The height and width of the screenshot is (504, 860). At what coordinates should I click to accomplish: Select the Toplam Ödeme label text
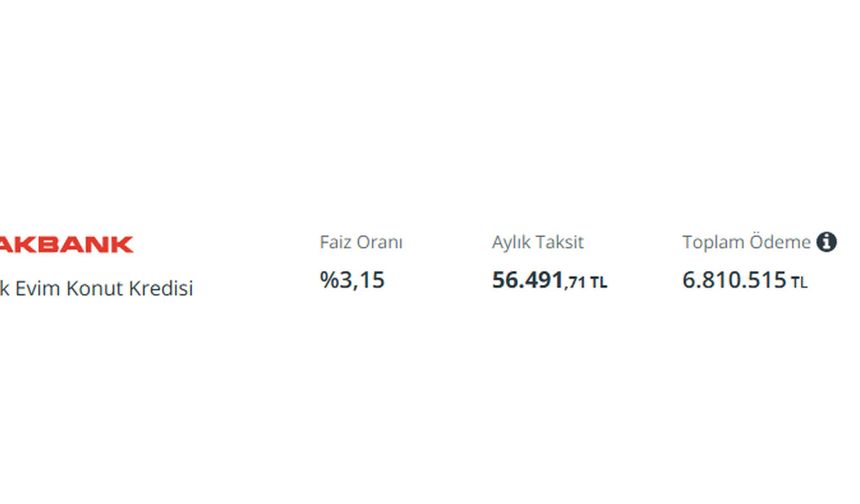(x=746, y=242)
